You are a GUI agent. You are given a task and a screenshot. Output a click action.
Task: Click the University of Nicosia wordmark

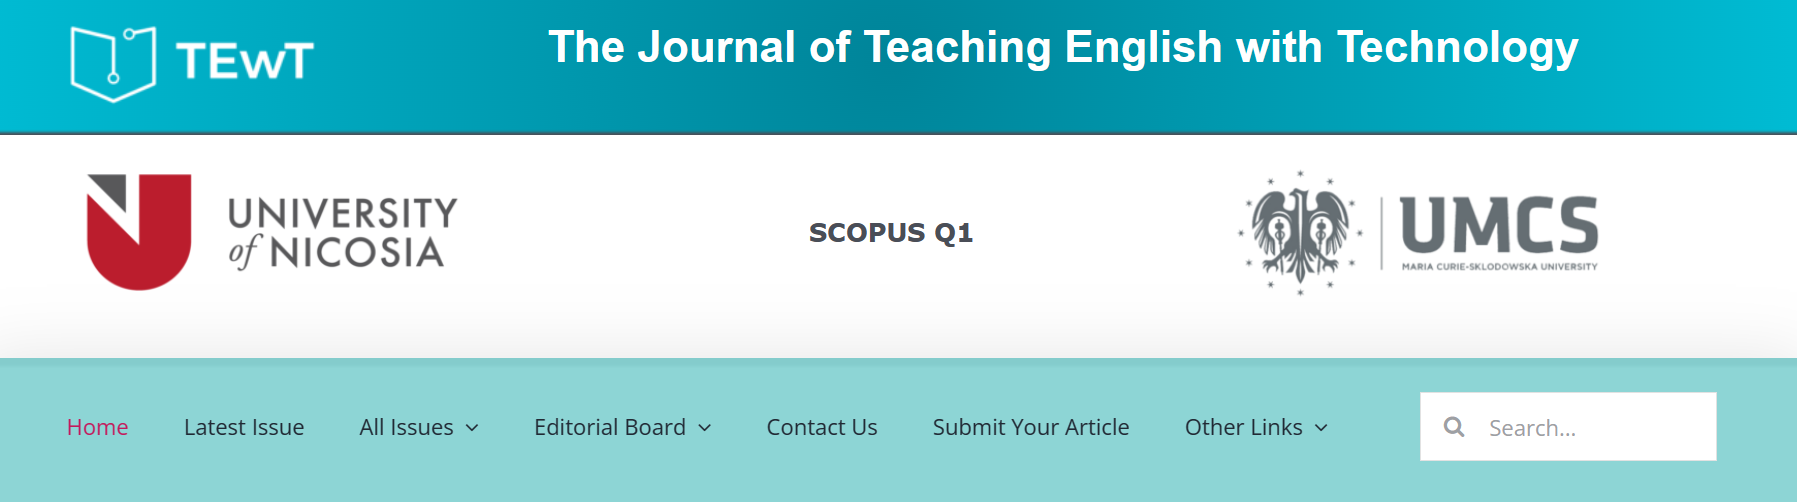[342, 232]
